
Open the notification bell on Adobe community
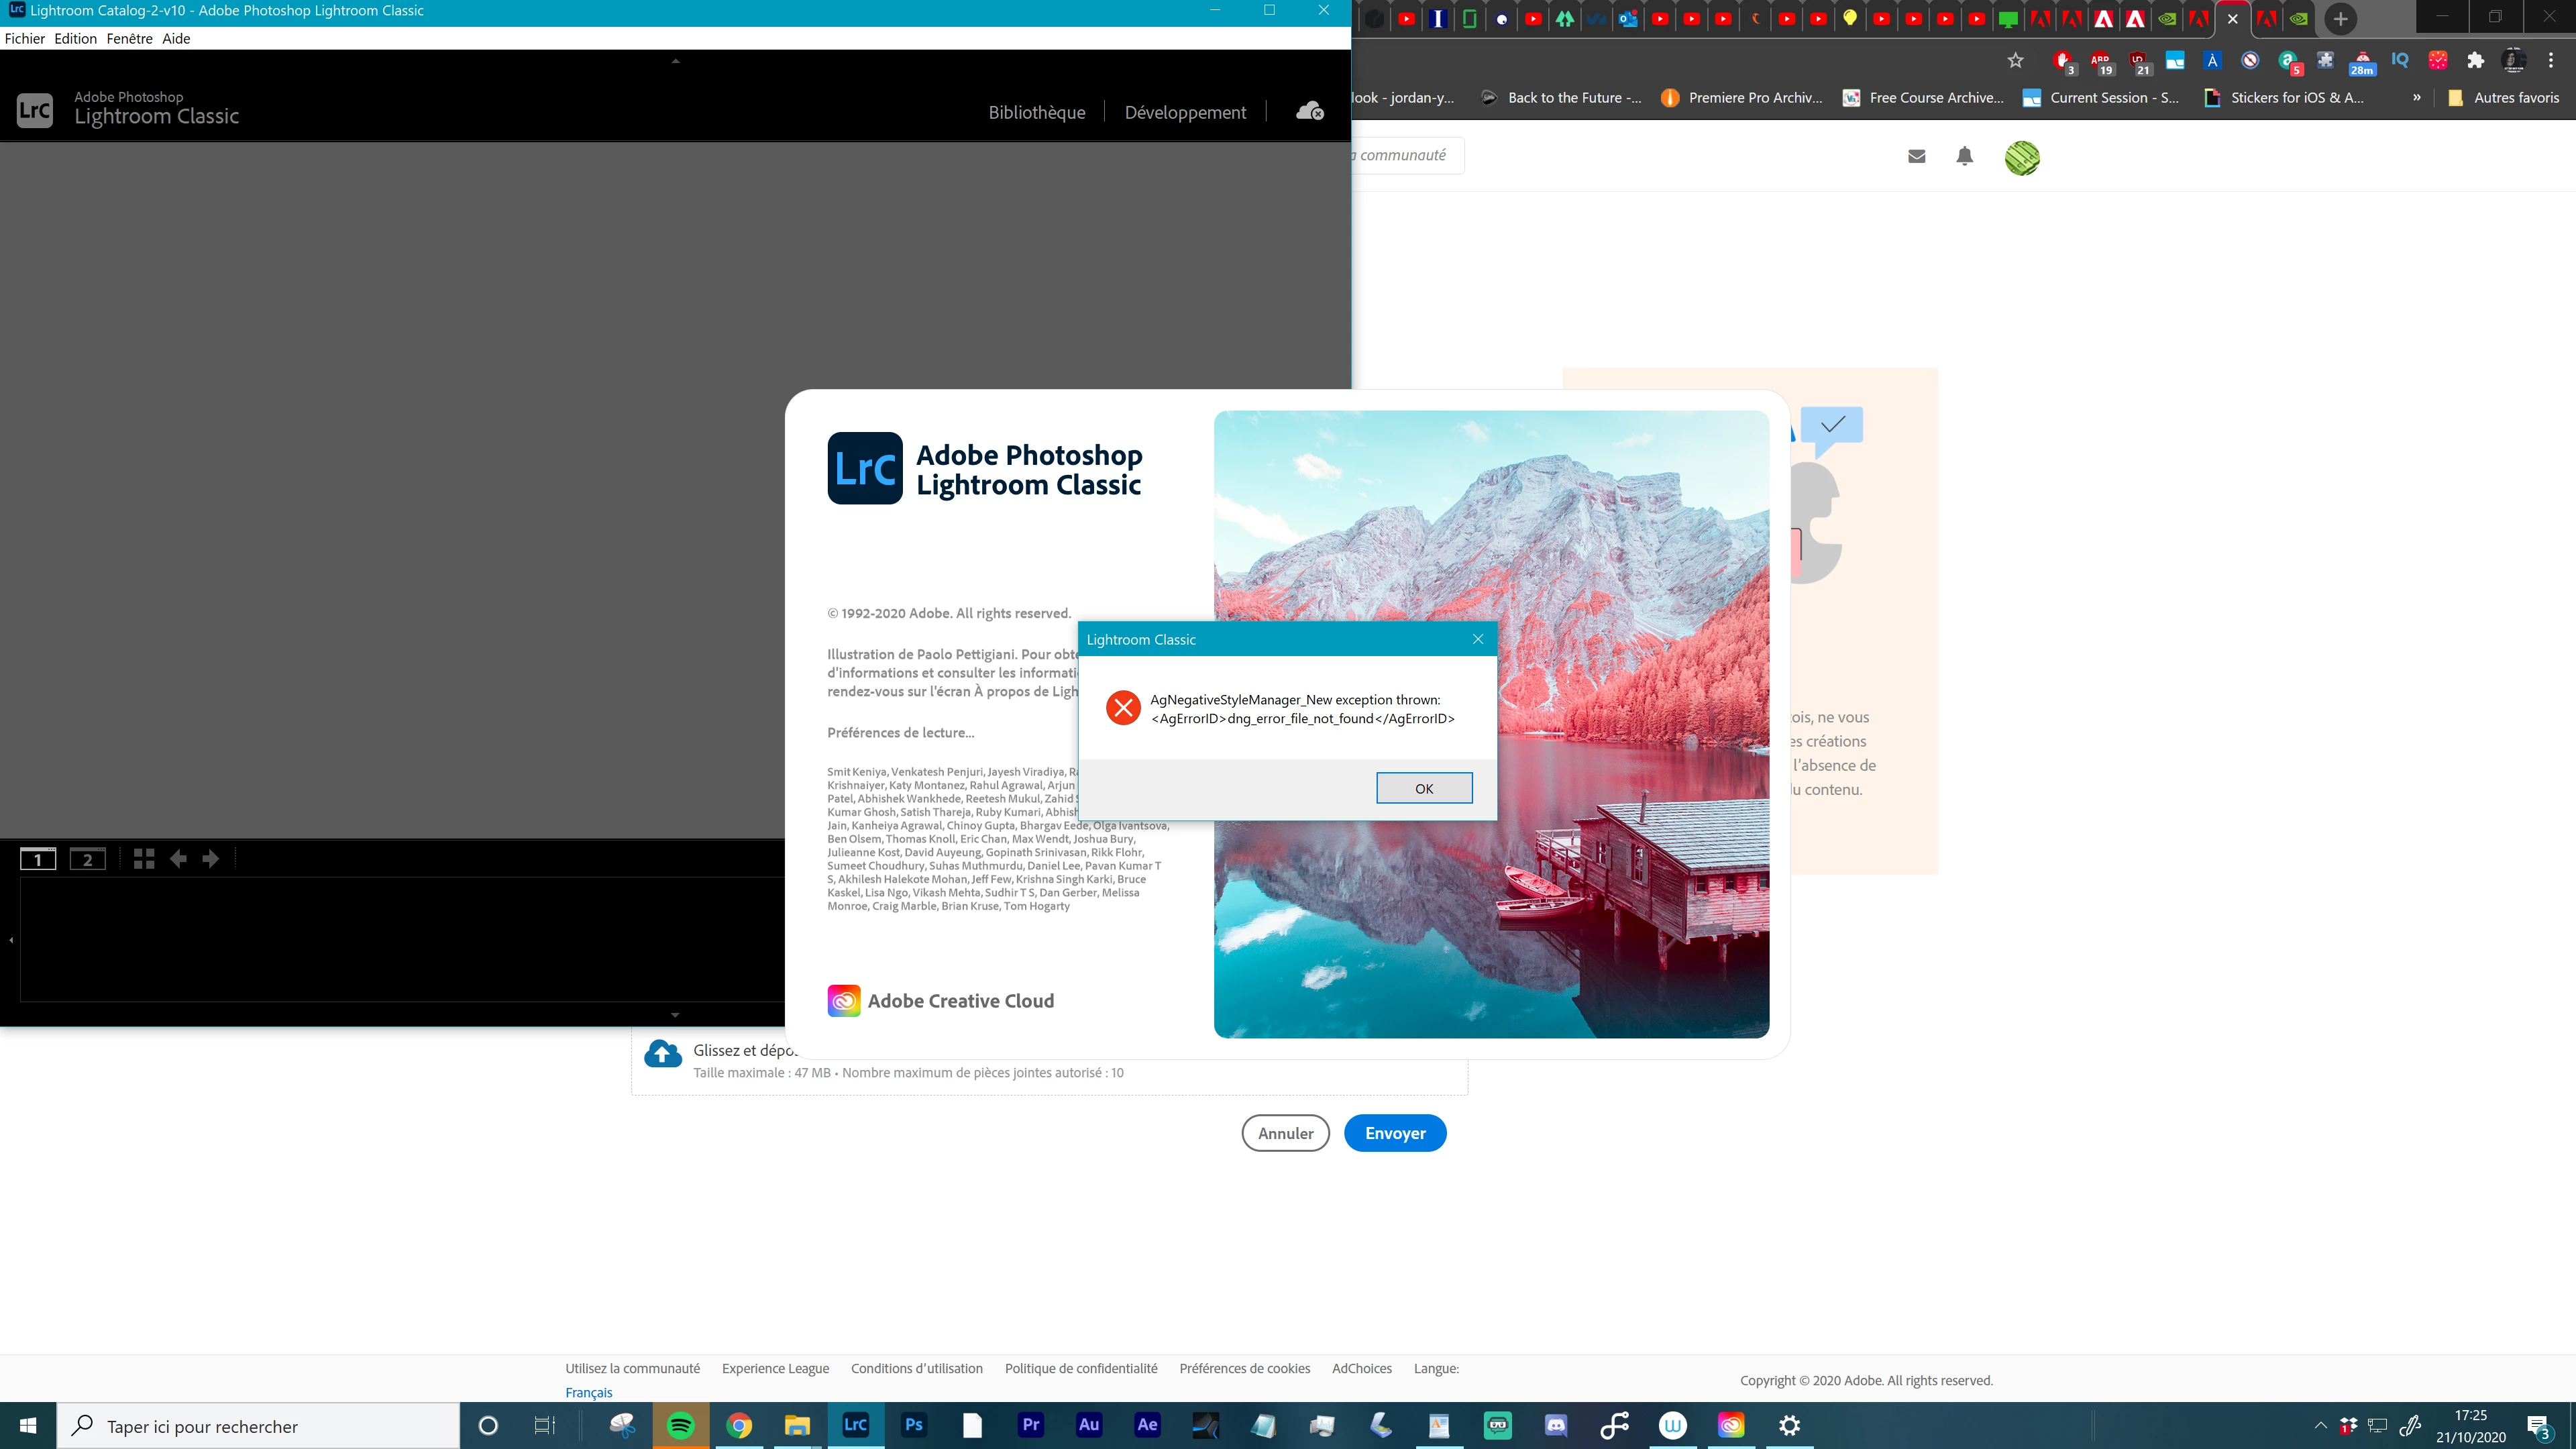click(x=1964, y=156)
